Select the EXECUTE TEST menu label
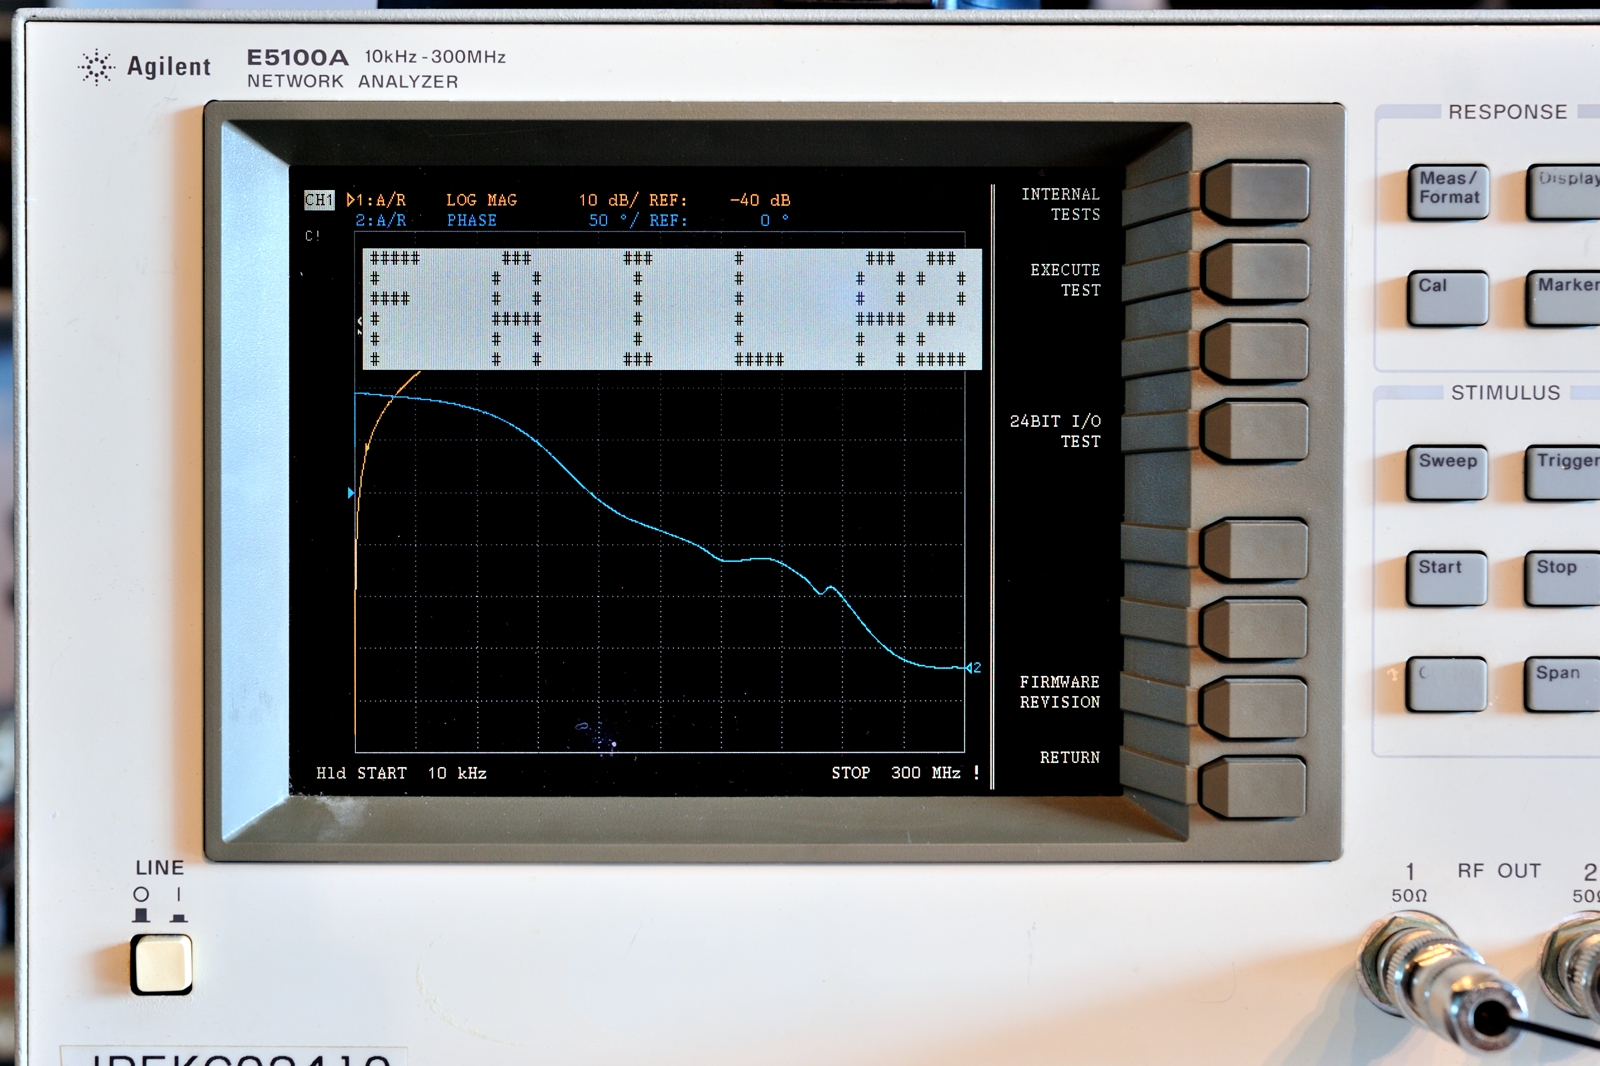Viewport: 1600px width, 1066px height. [x=1065, y=280]
